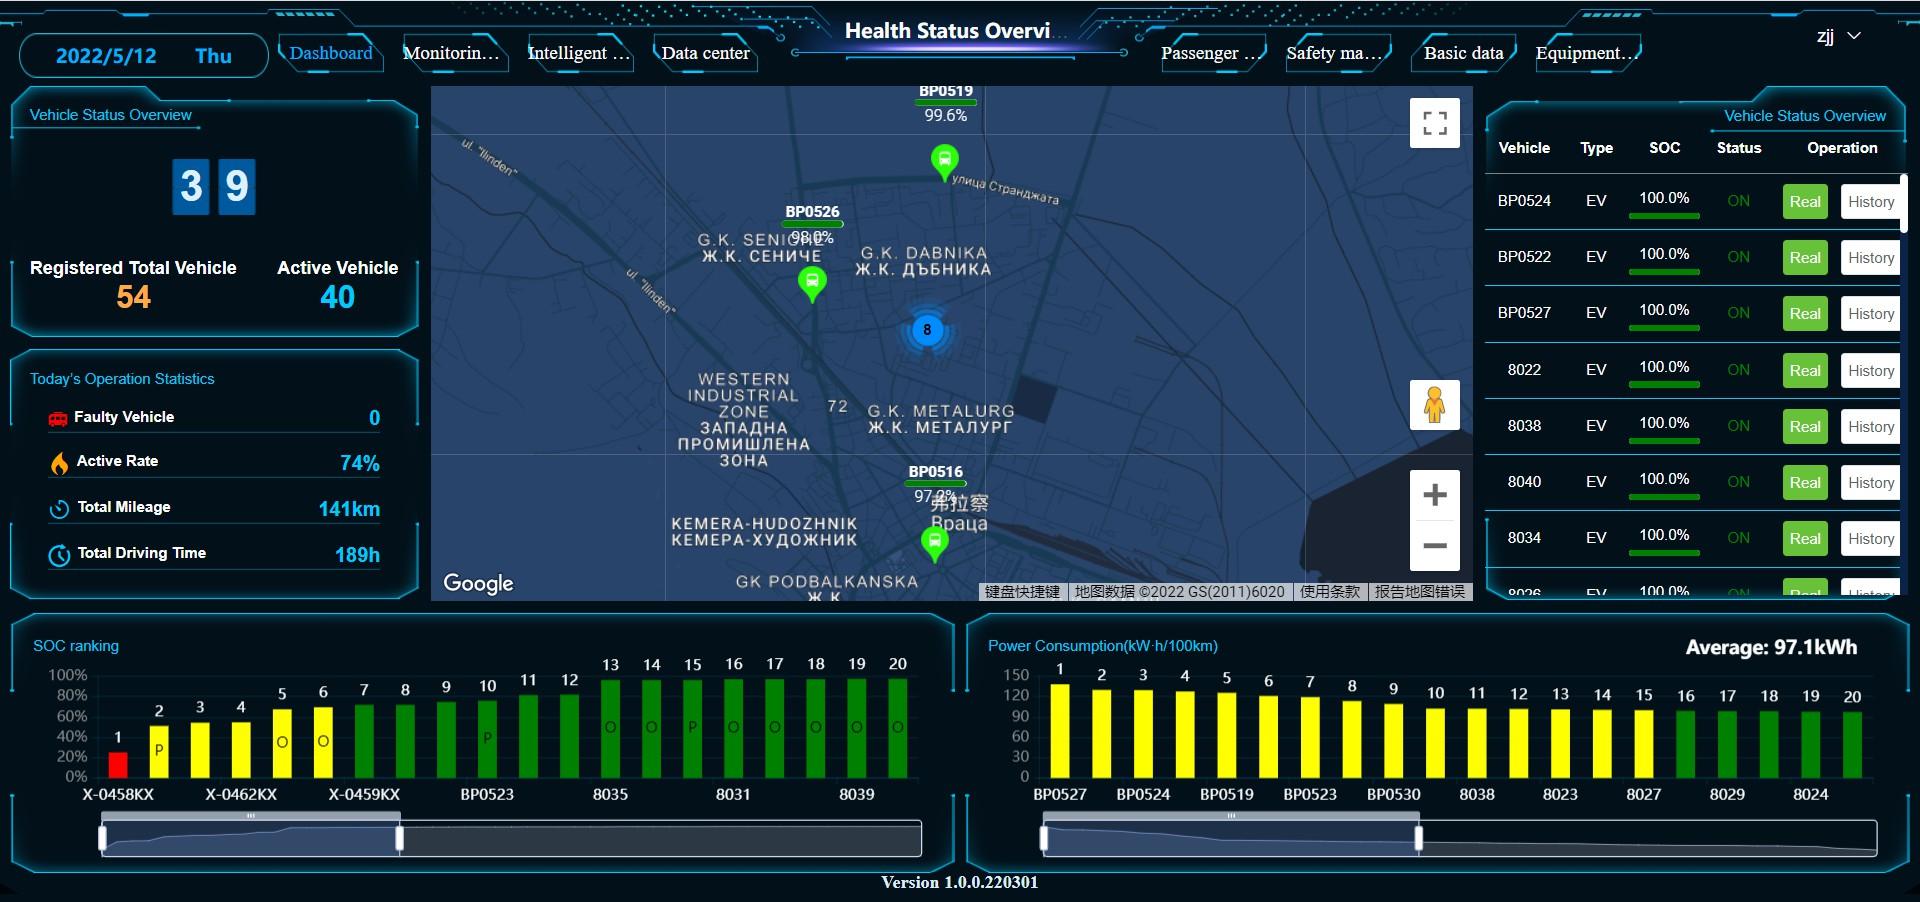Viewport: 1920px width, 902px height.
Task: Click History button for BP0527
Action: pyautogui.click(x=1870, y=313)
